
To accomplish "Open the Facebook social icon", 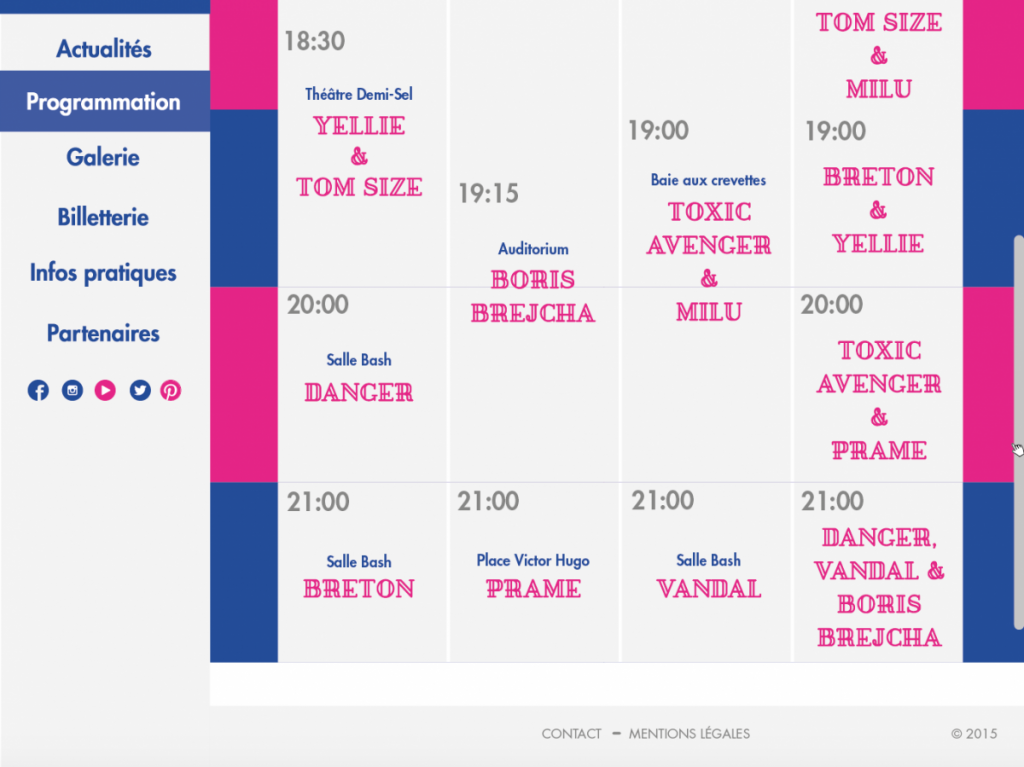I will click(38, 391).
